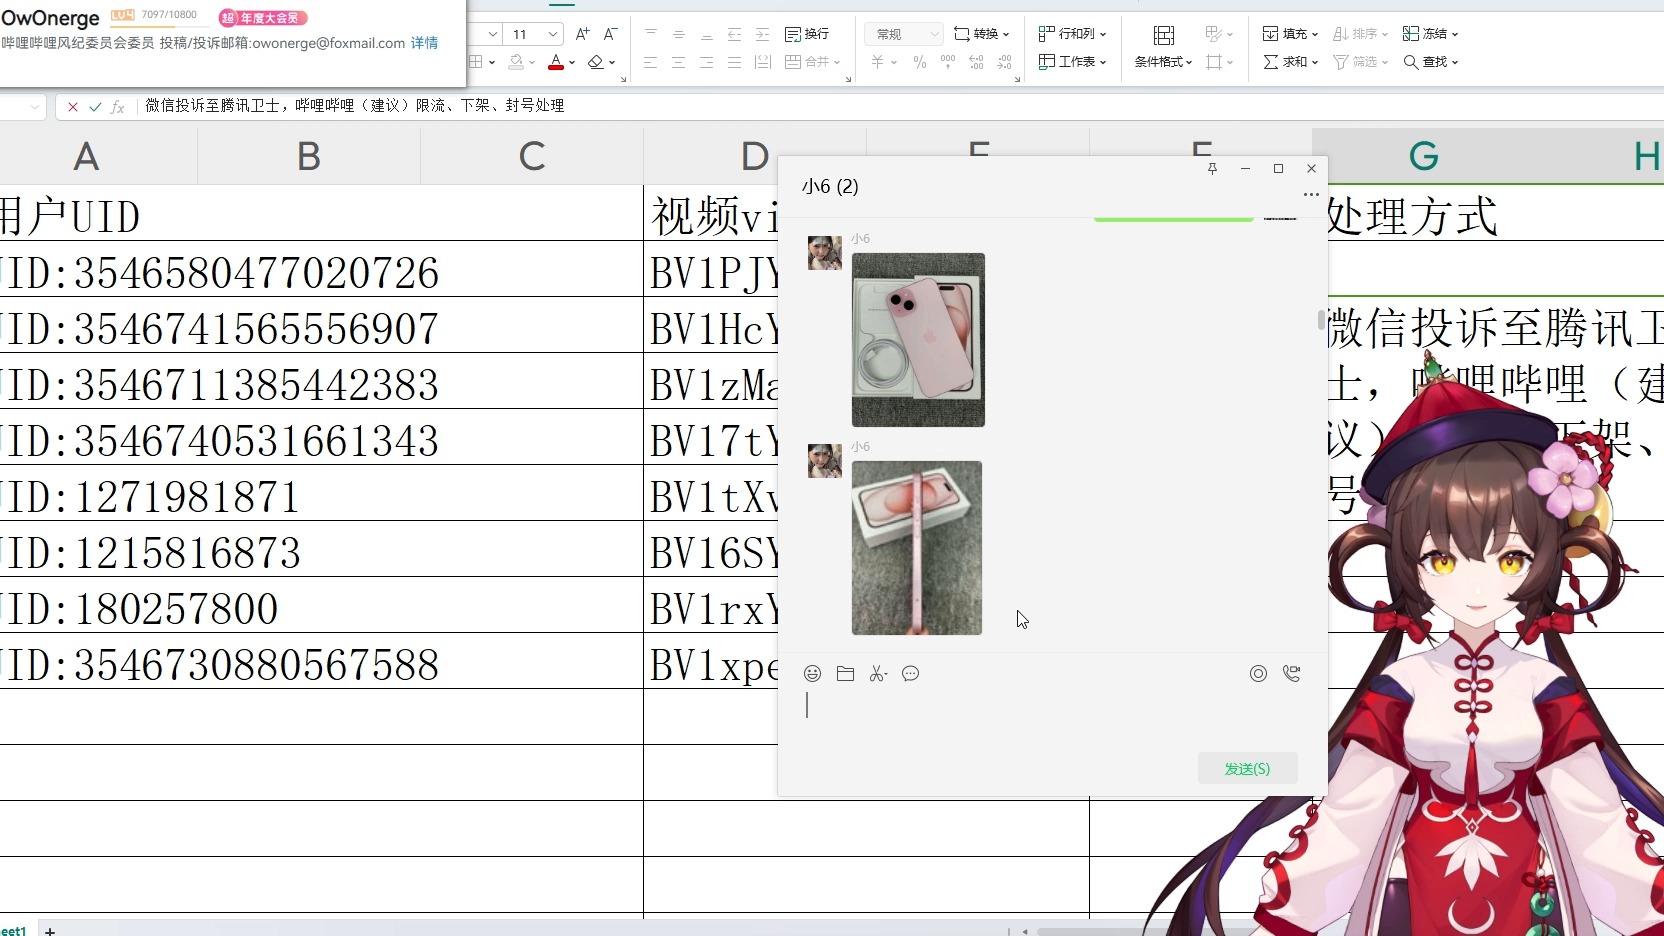This screenshot has height=936, width=1664.
Task: Open the borders dropdown arrow
Action: [492, 62]
